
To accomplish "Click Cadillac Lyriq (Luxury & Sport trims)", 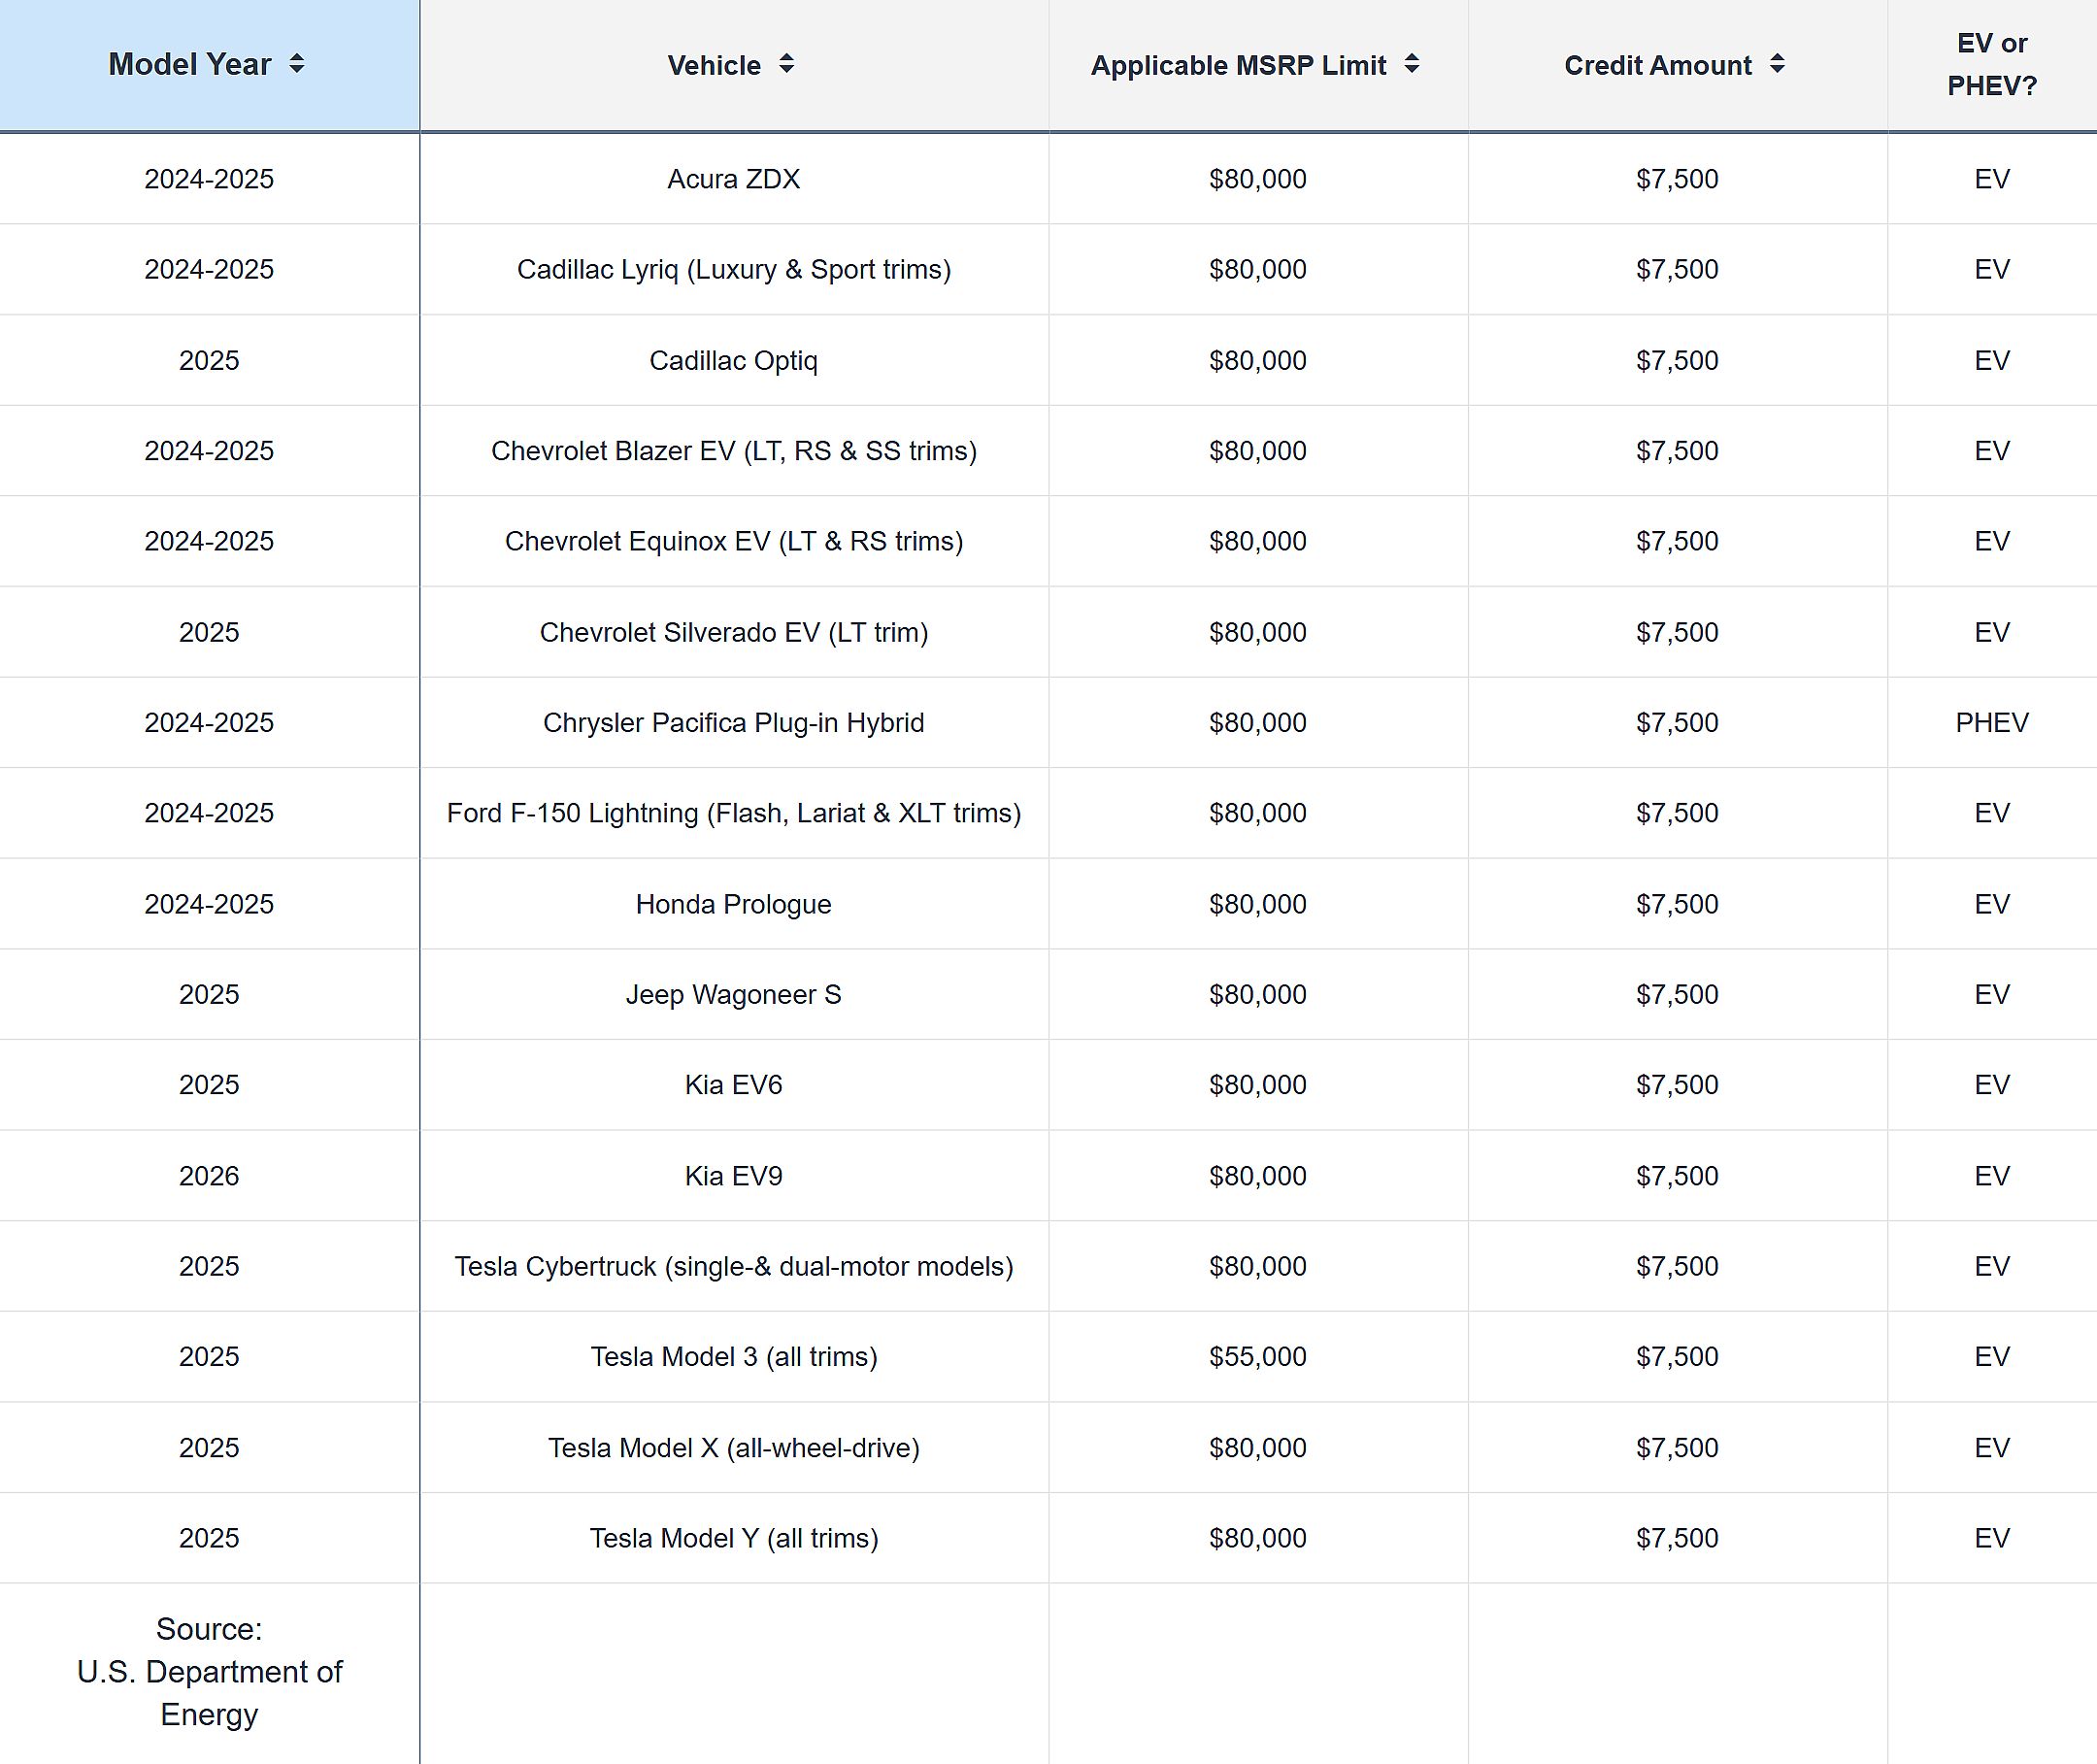I will [x=734, y=270].
